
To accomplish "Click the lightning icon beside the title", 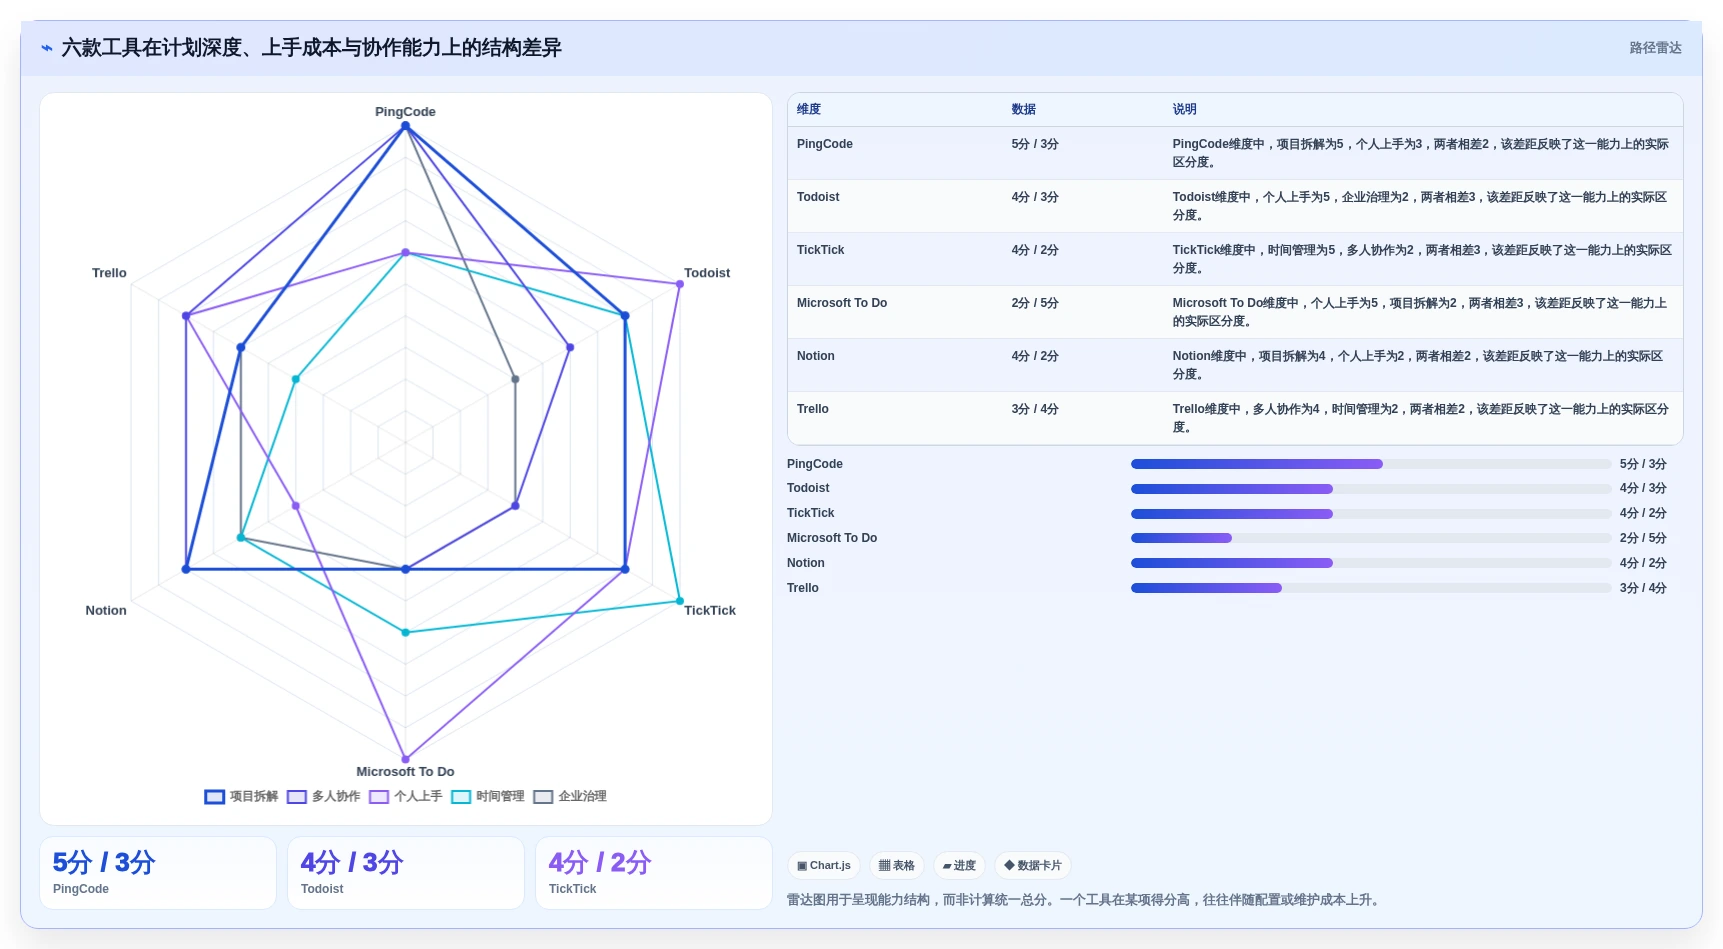I will click(x=47, y=48).
